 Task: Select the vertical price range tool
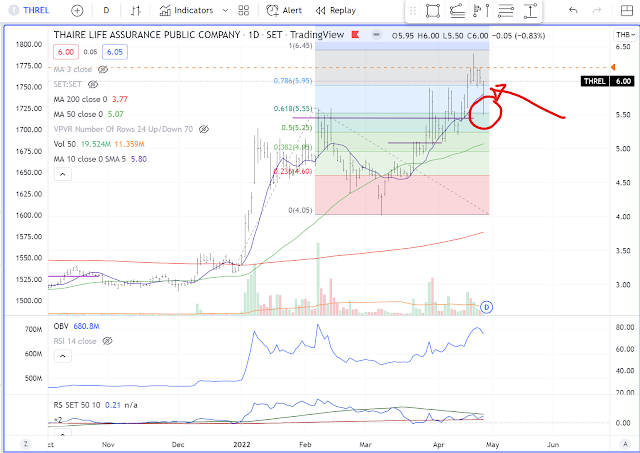[530, 11]
